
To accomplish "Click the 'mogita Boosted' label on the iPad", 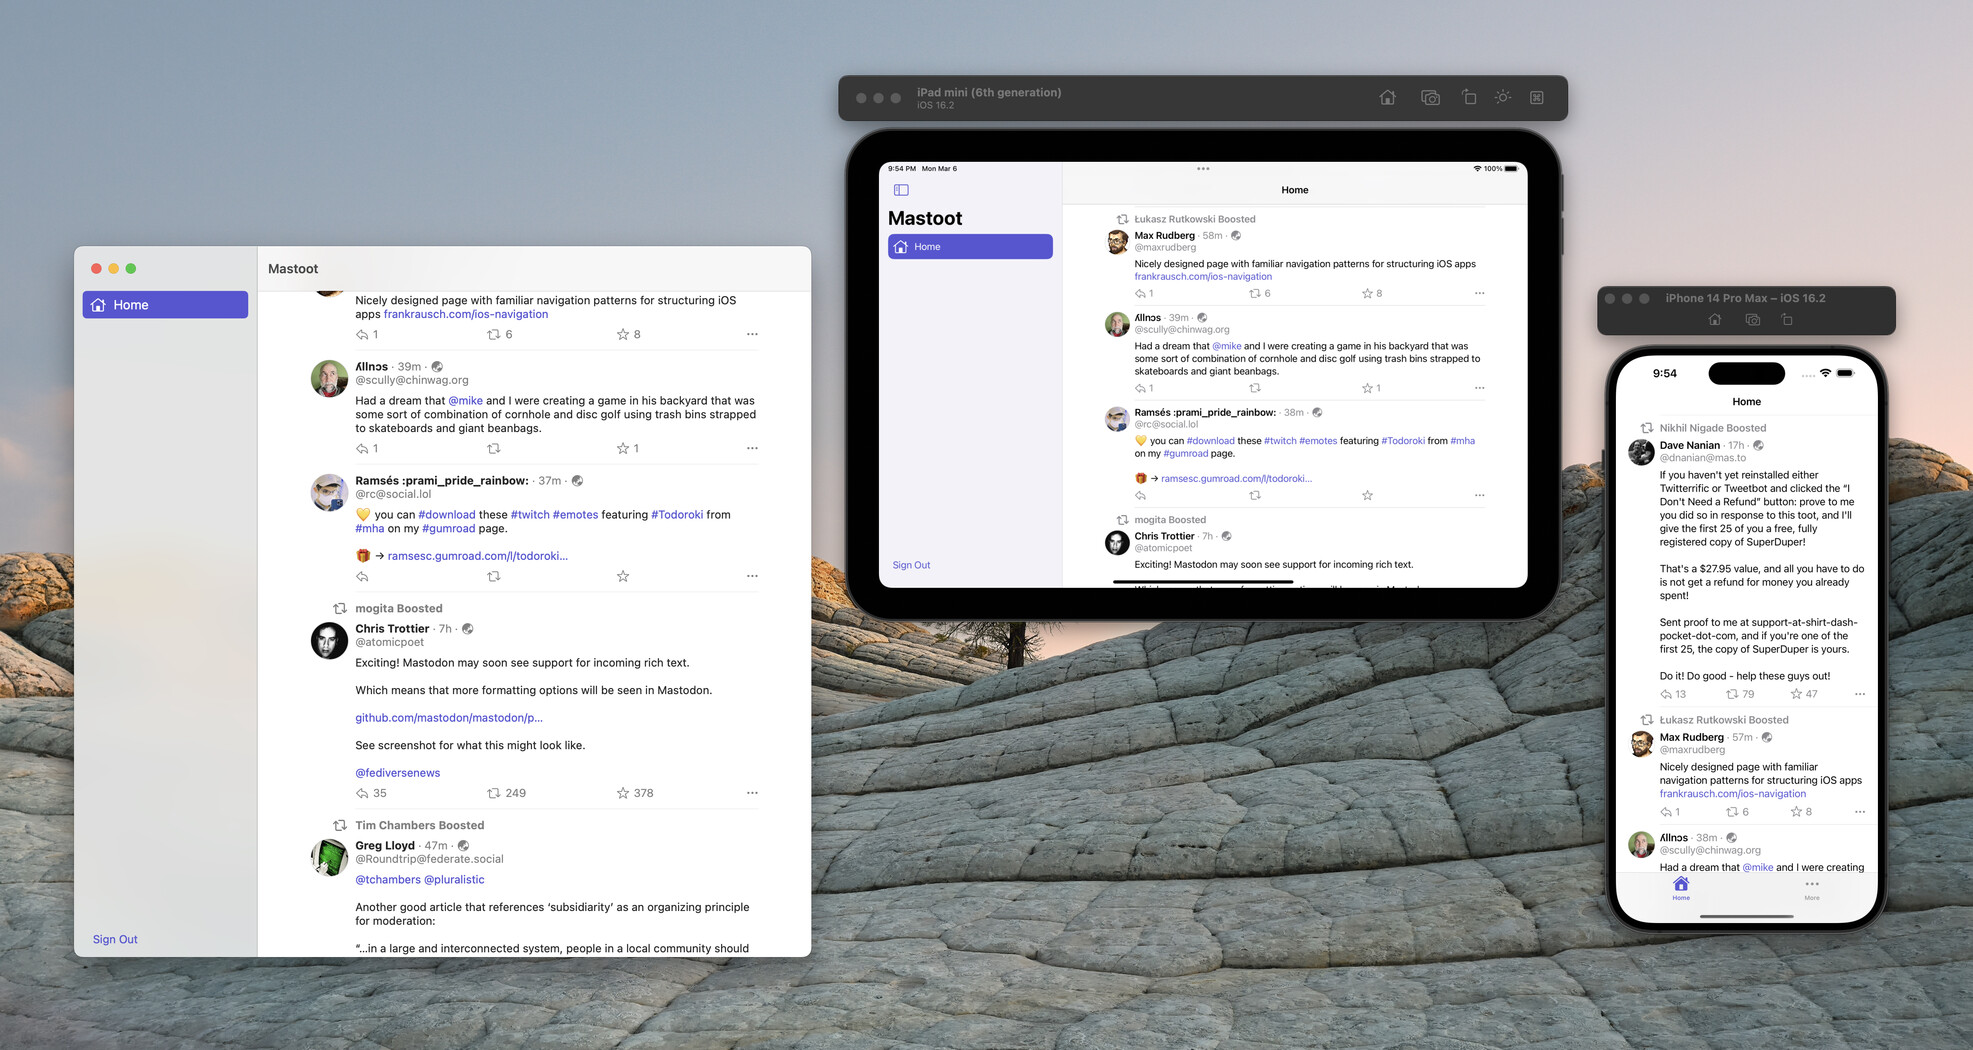I will [1170, 520].
